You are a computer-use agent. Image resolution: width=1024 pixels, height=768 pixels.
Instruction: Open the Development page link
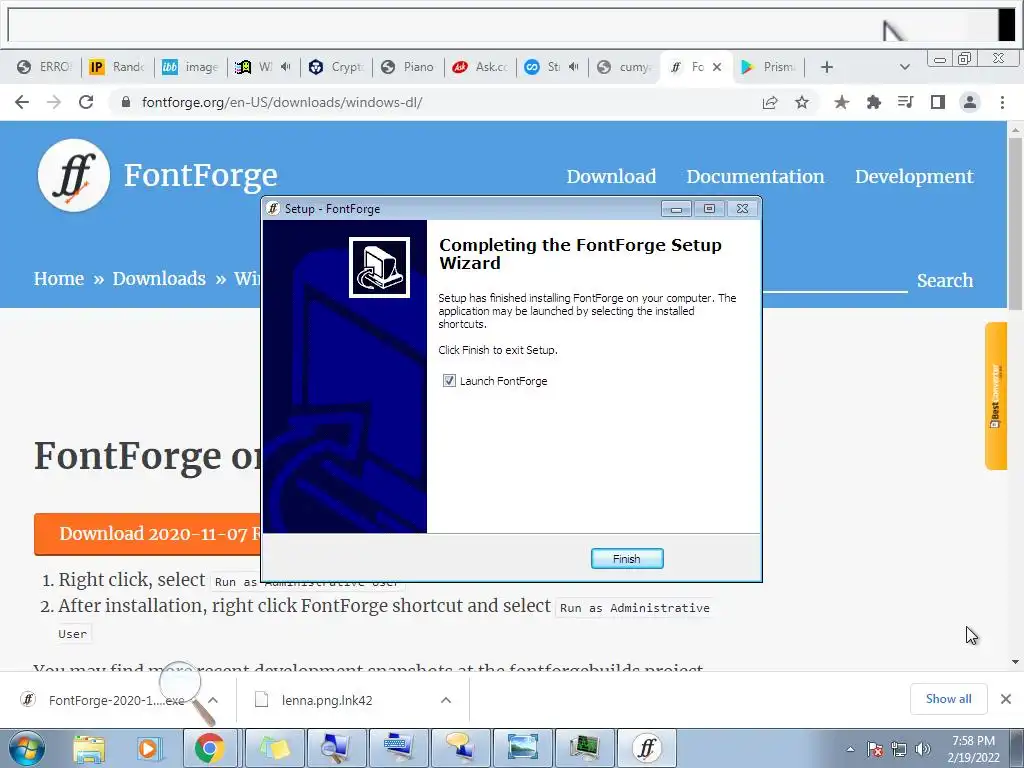(914, 176)
